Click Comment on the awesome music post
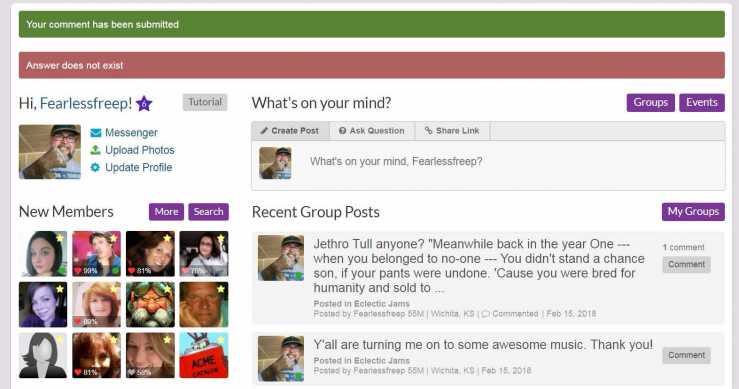739x389 pixels. (x=686, y=355)
